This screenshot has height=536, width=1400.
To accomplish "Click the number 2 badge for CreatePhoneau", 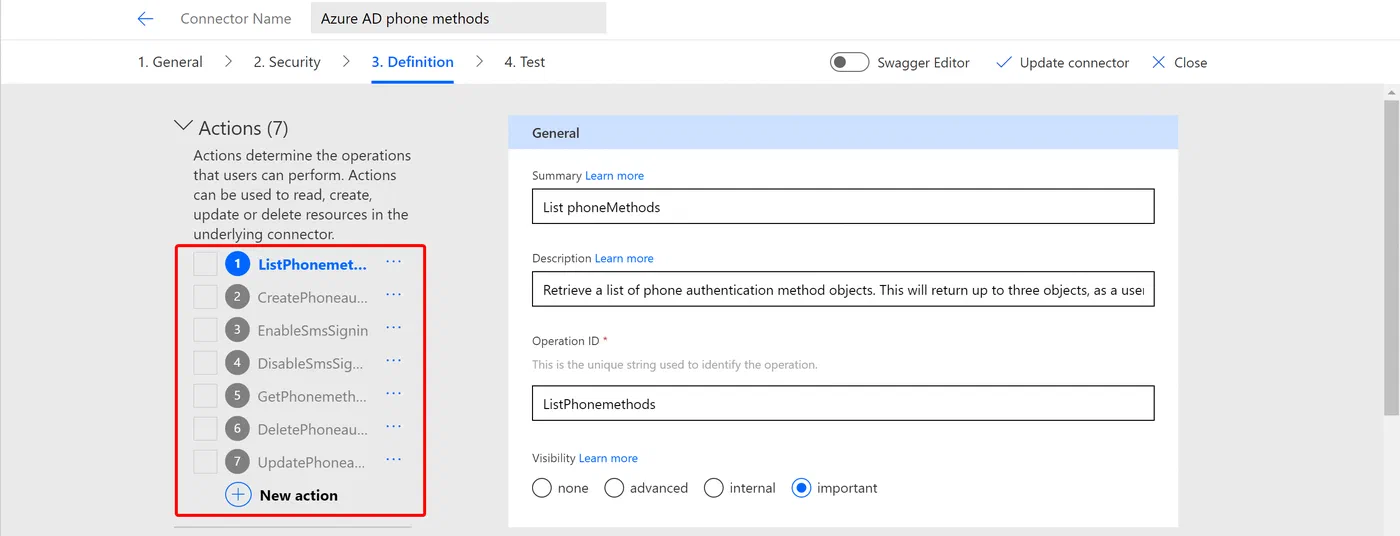I will (x=237, y=297).
